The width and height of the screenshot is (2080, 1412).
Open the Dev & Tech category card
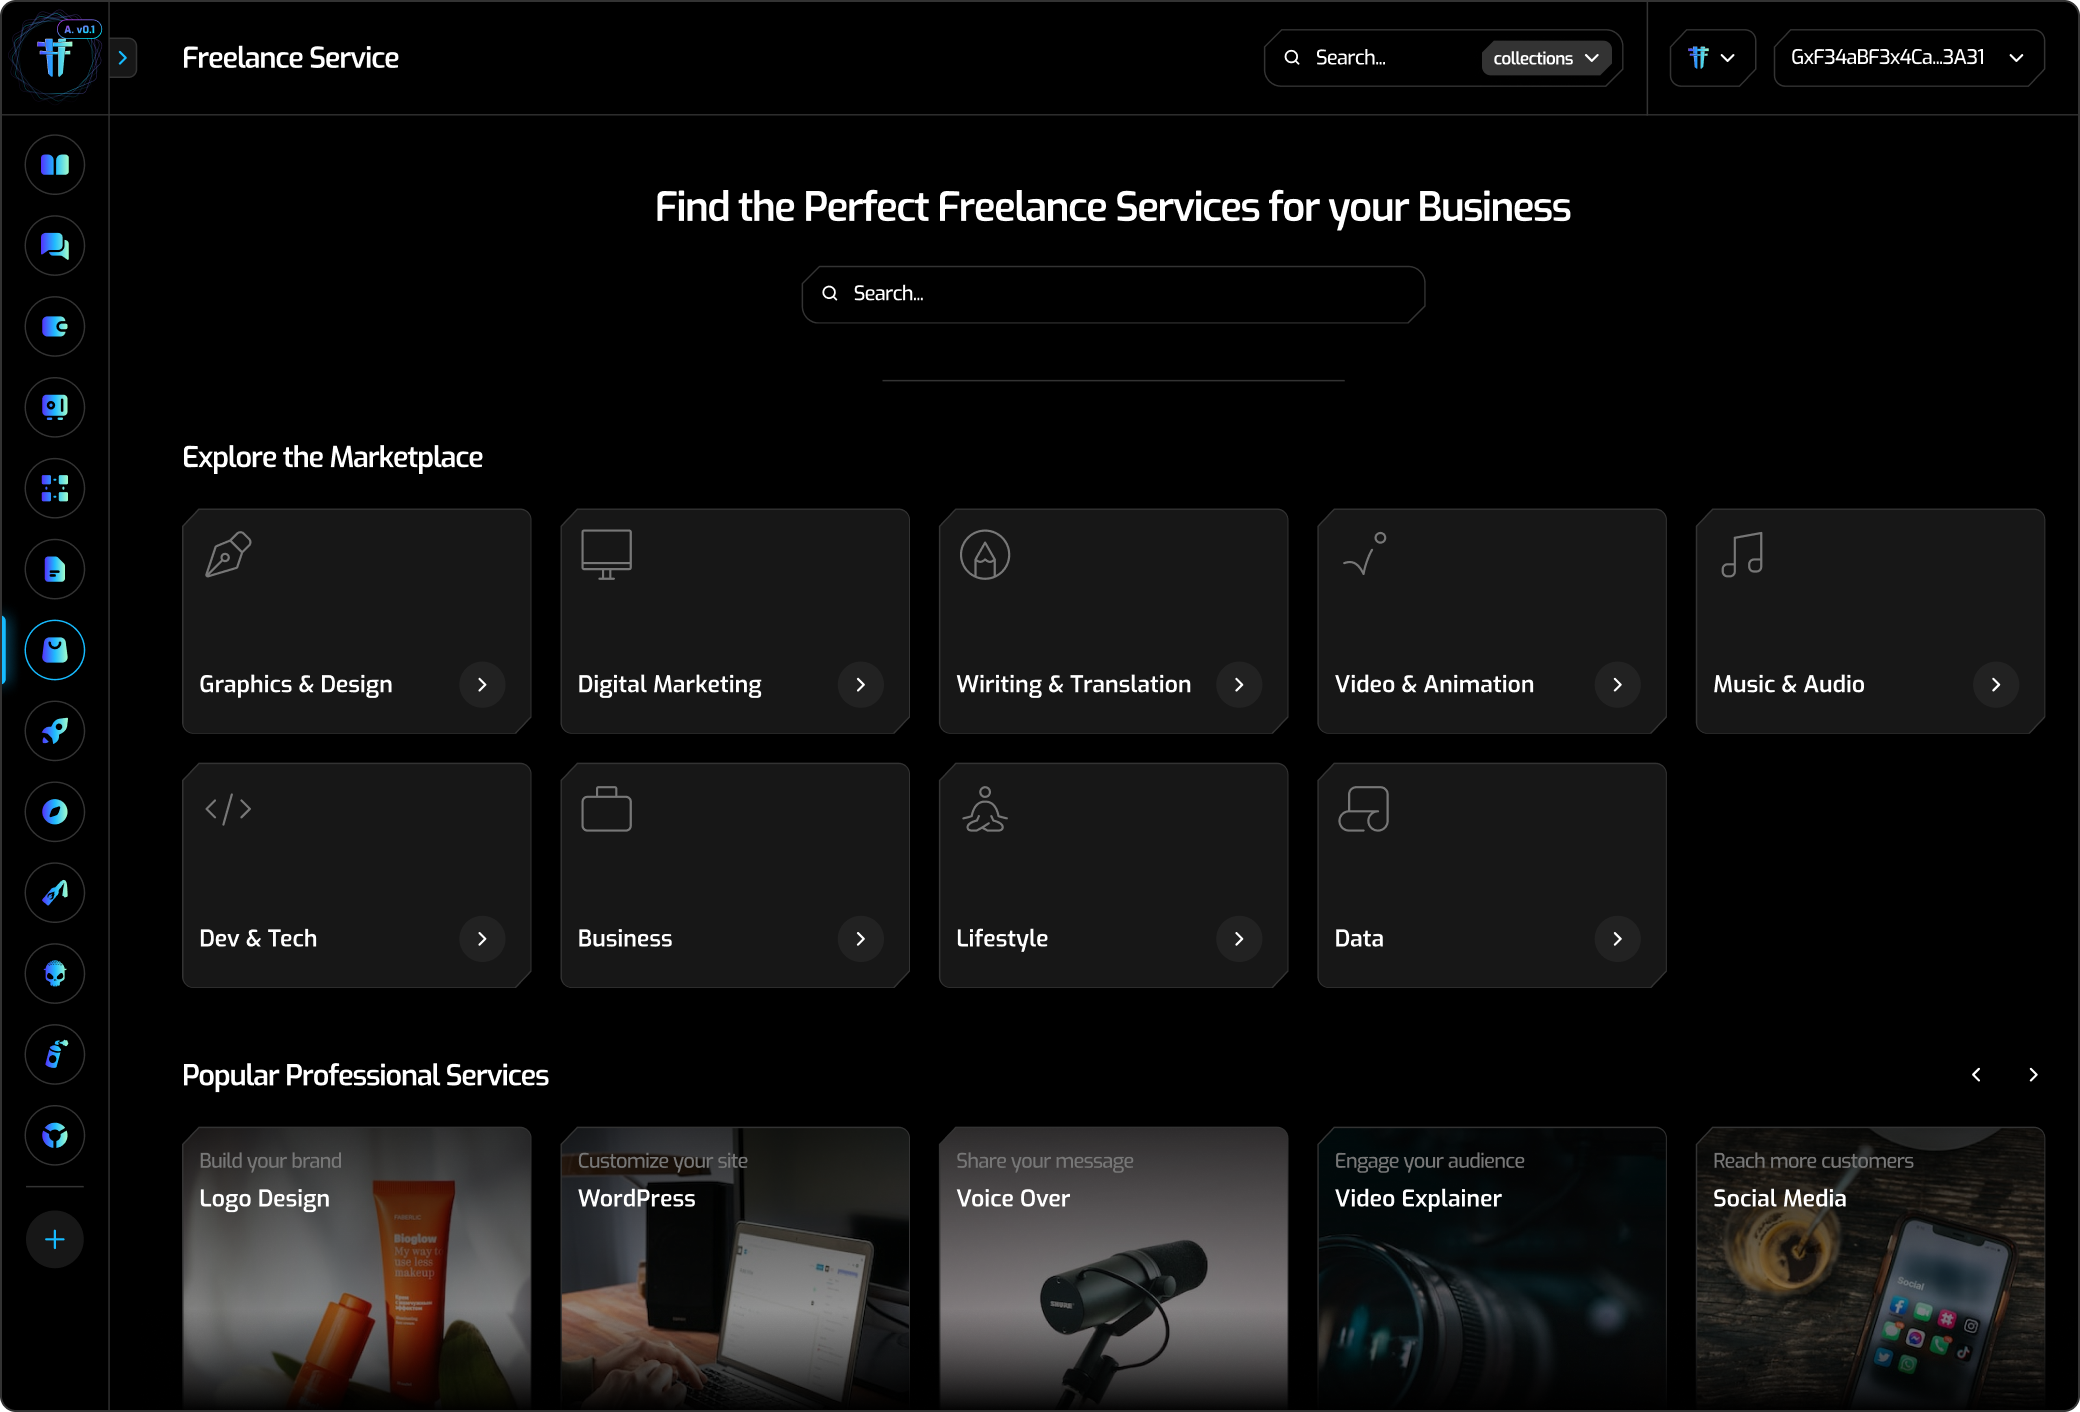(356, 875)
